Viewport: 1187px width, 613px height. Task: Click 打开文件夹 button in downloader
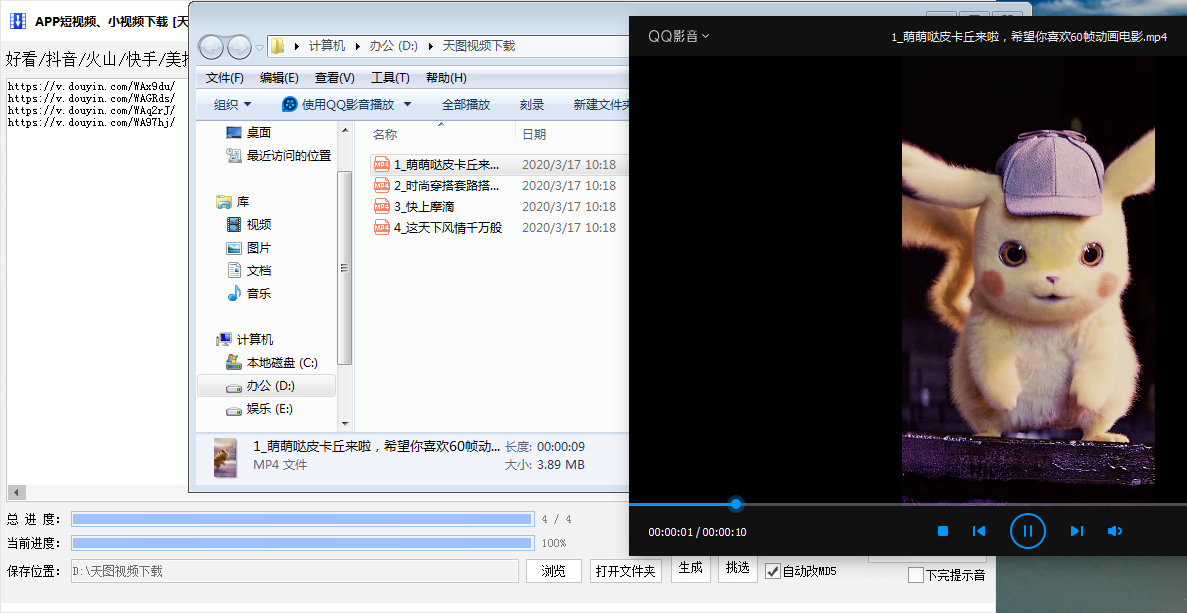[625, 571]
